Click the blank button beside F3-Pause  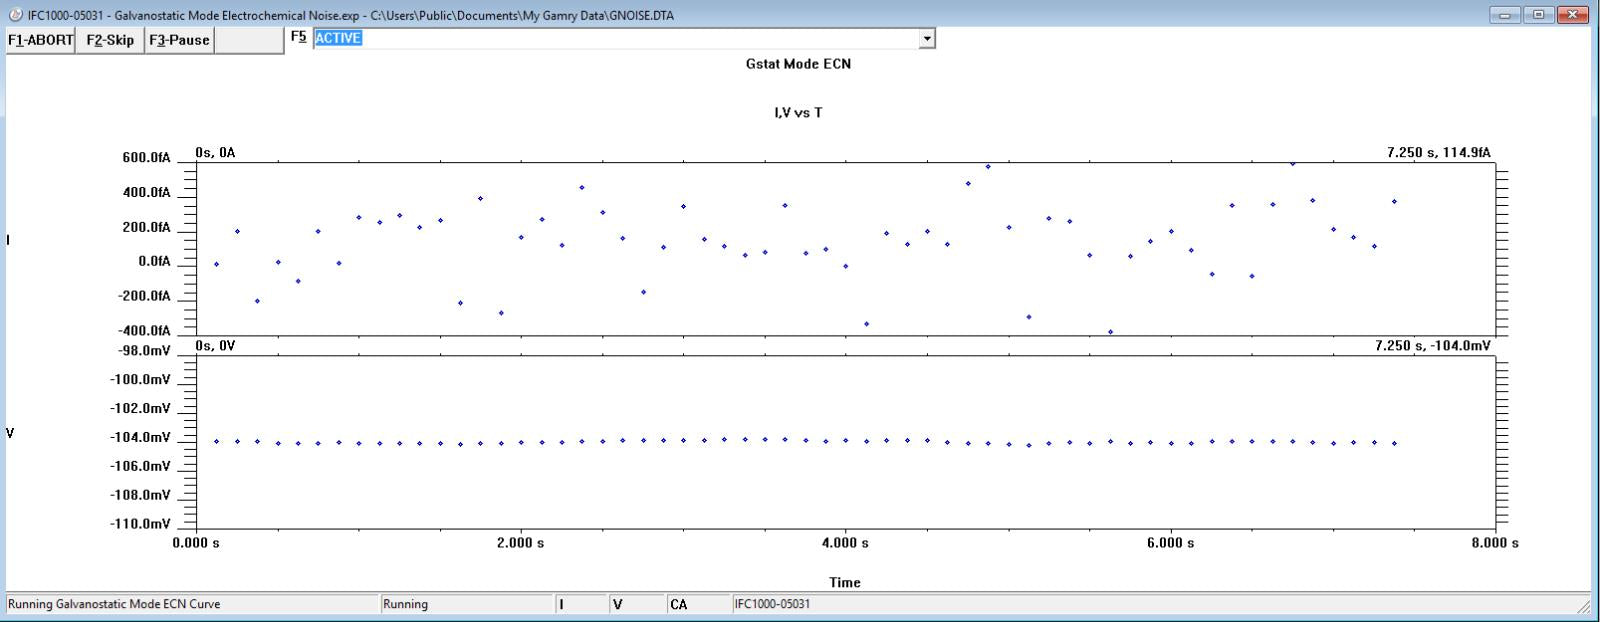[249, 40]
